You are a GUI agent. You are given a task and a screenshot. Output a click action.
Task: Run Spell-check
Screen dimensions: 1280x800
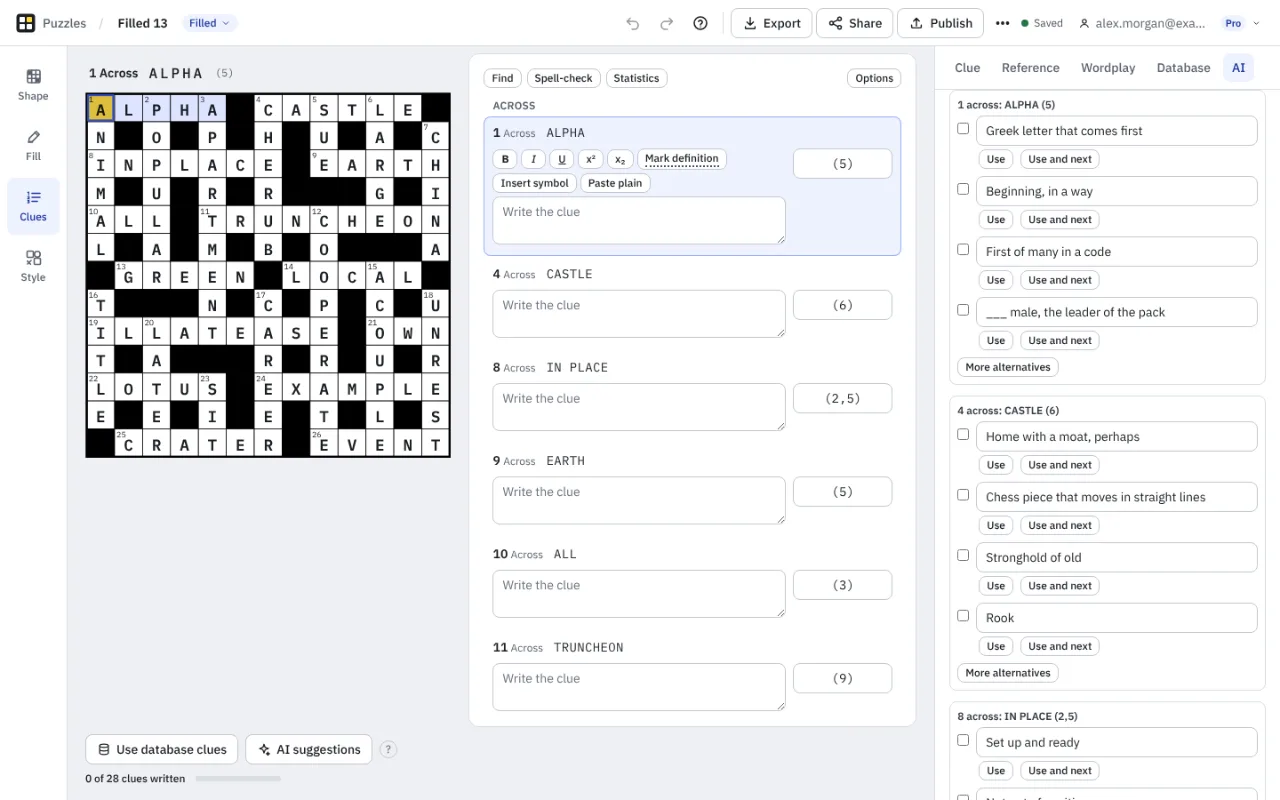pos(563,78)
